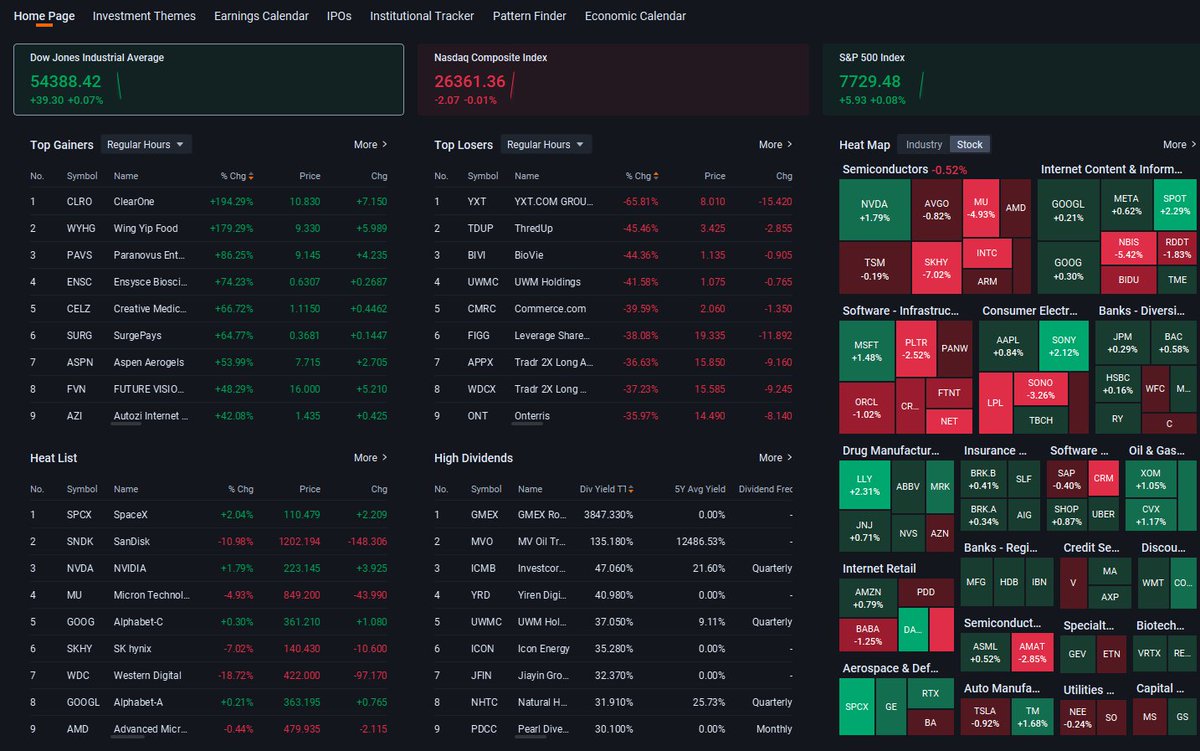
Task: Select the PLTR -2.52% heat map tile
Action: point(916,348)
